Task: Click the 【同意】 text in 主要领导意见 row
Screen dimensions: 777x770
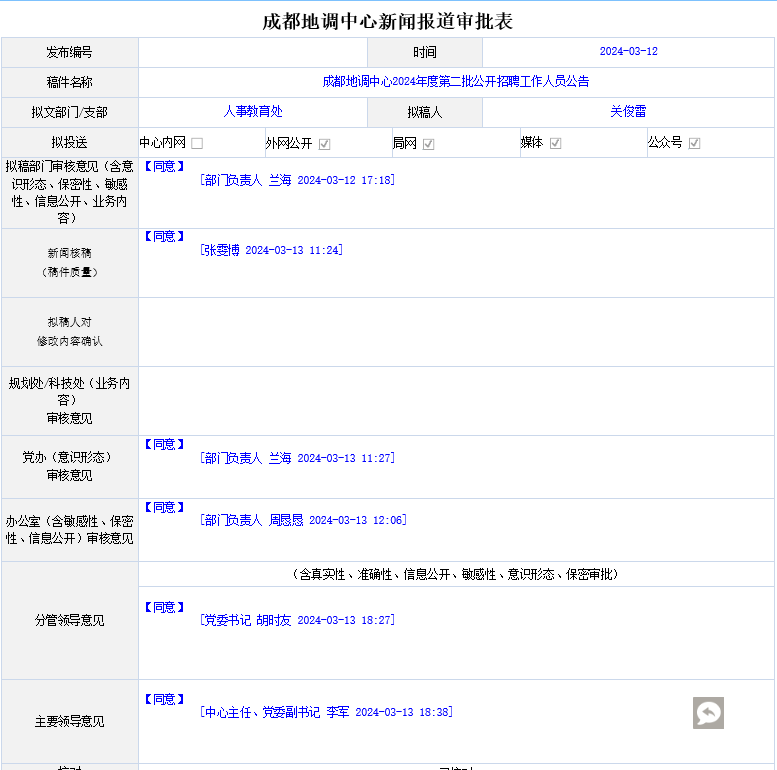Action: point(164,699)
